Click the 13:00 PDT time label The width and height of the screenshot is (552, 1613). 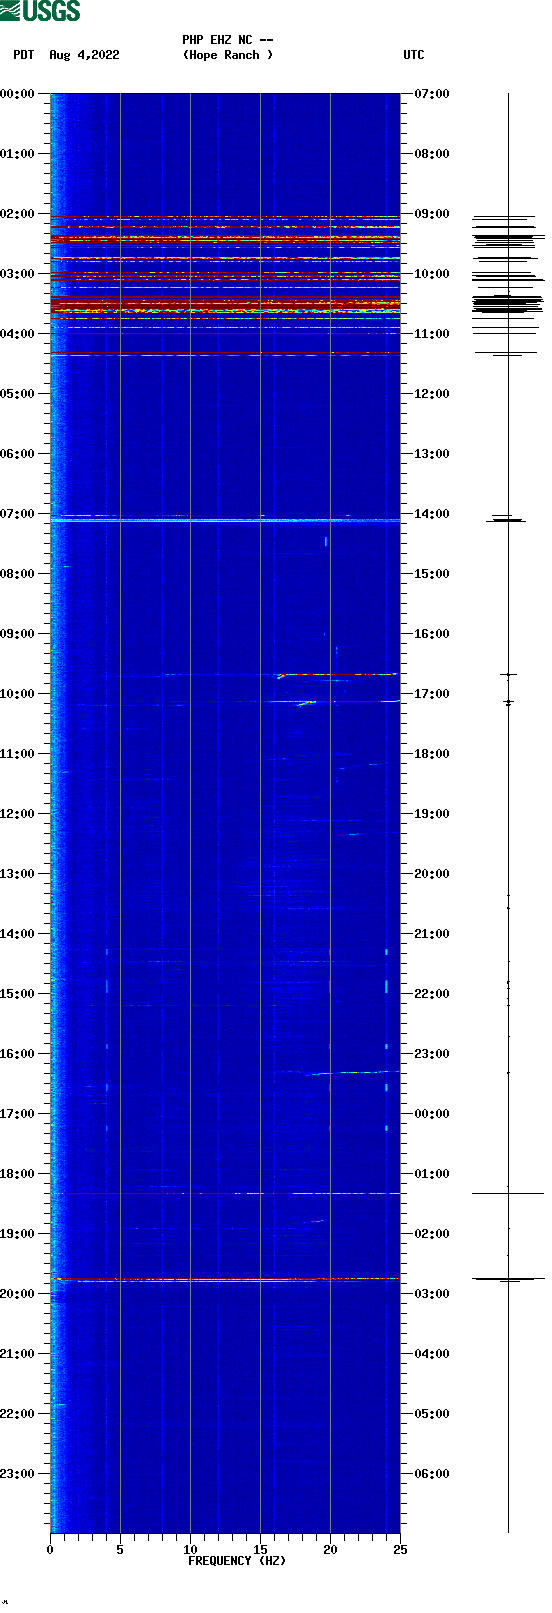17,874
